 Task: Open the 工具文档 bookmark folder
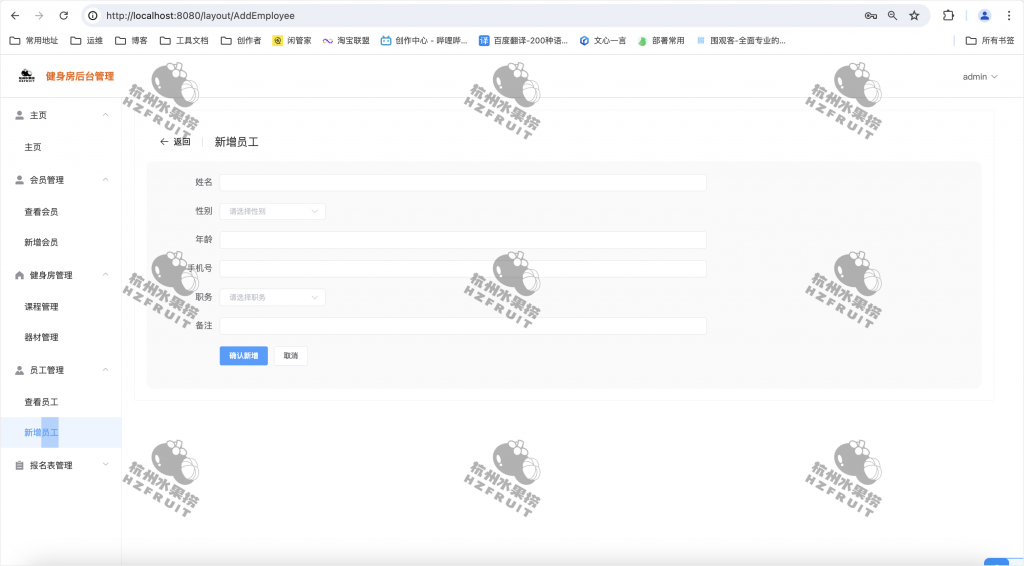[184, 40]
